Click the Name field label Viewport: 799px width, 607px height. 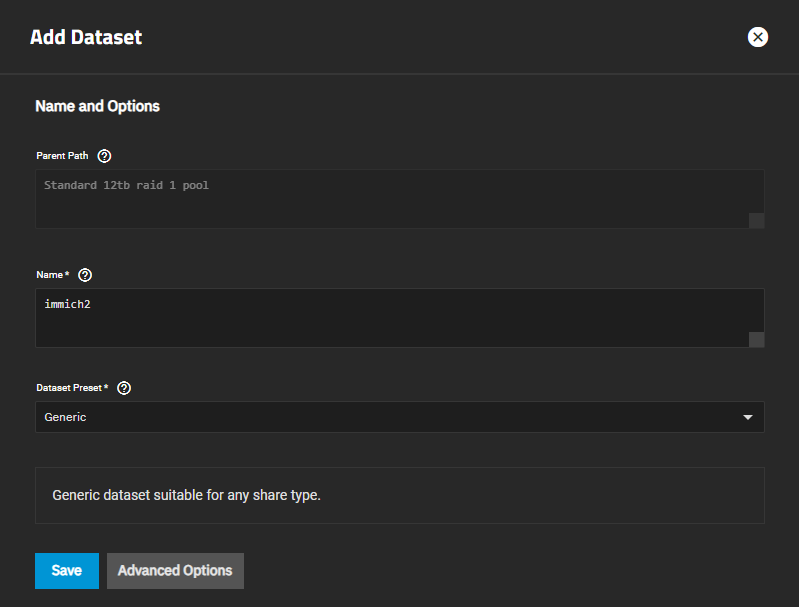(52, 275)
